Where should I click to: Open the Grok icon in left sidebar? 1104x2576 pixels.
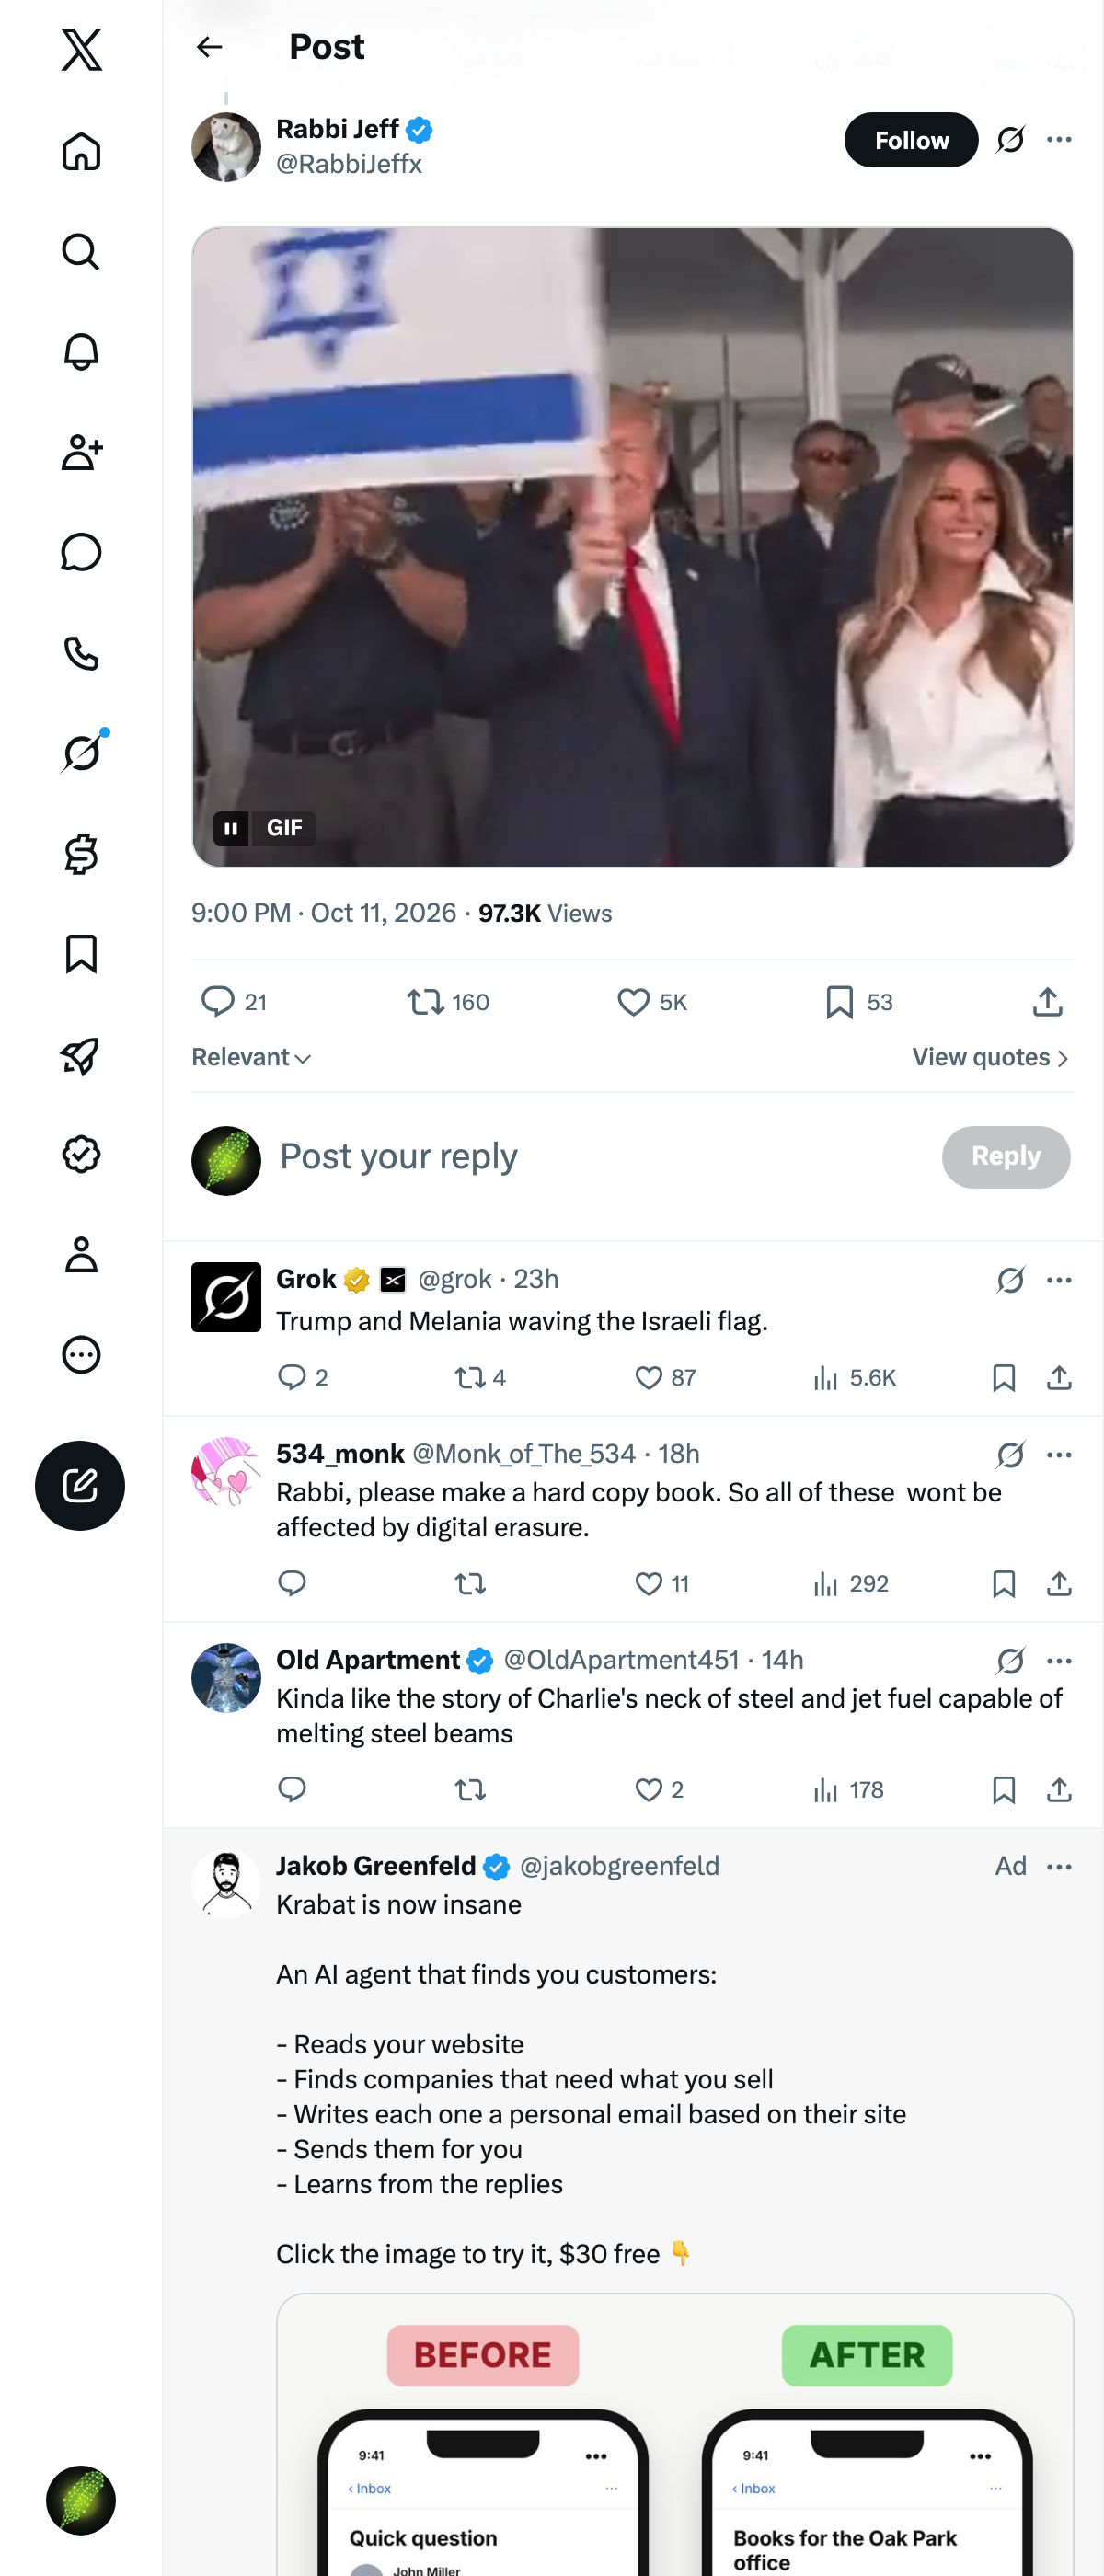[x=81, y=753]
